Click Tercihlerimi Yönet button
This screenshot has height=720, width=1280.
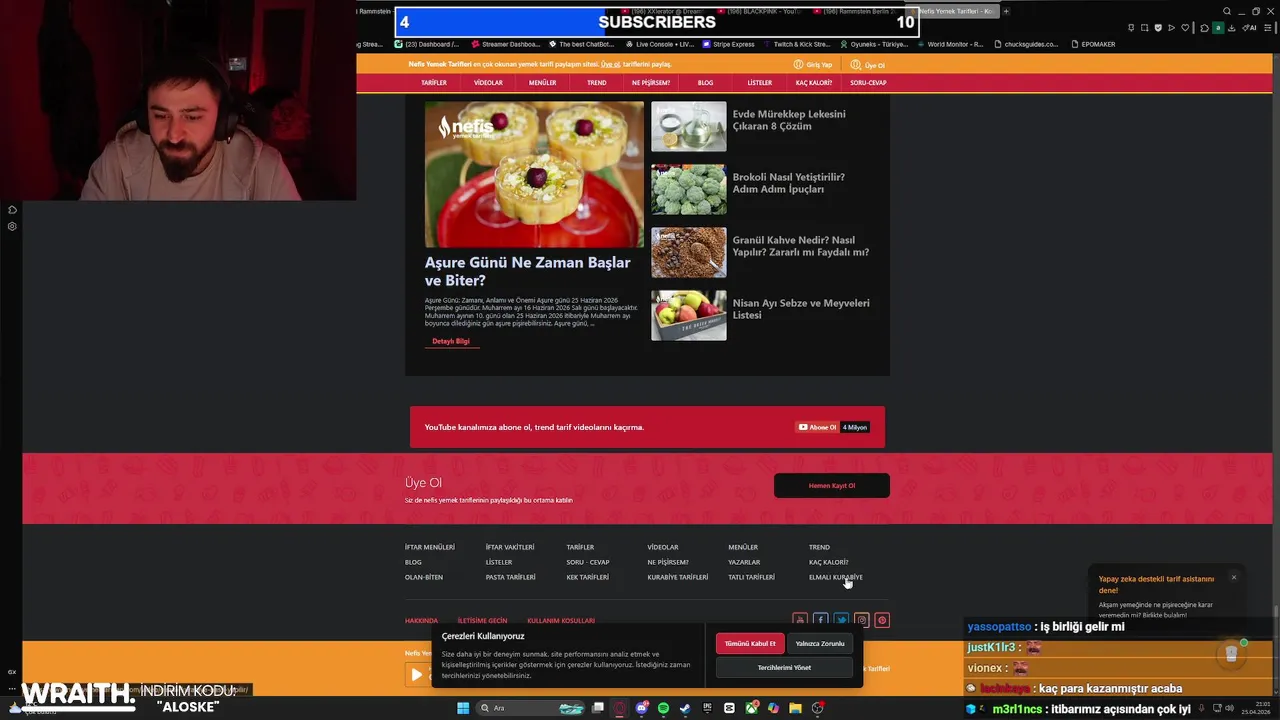pos(784,667)
